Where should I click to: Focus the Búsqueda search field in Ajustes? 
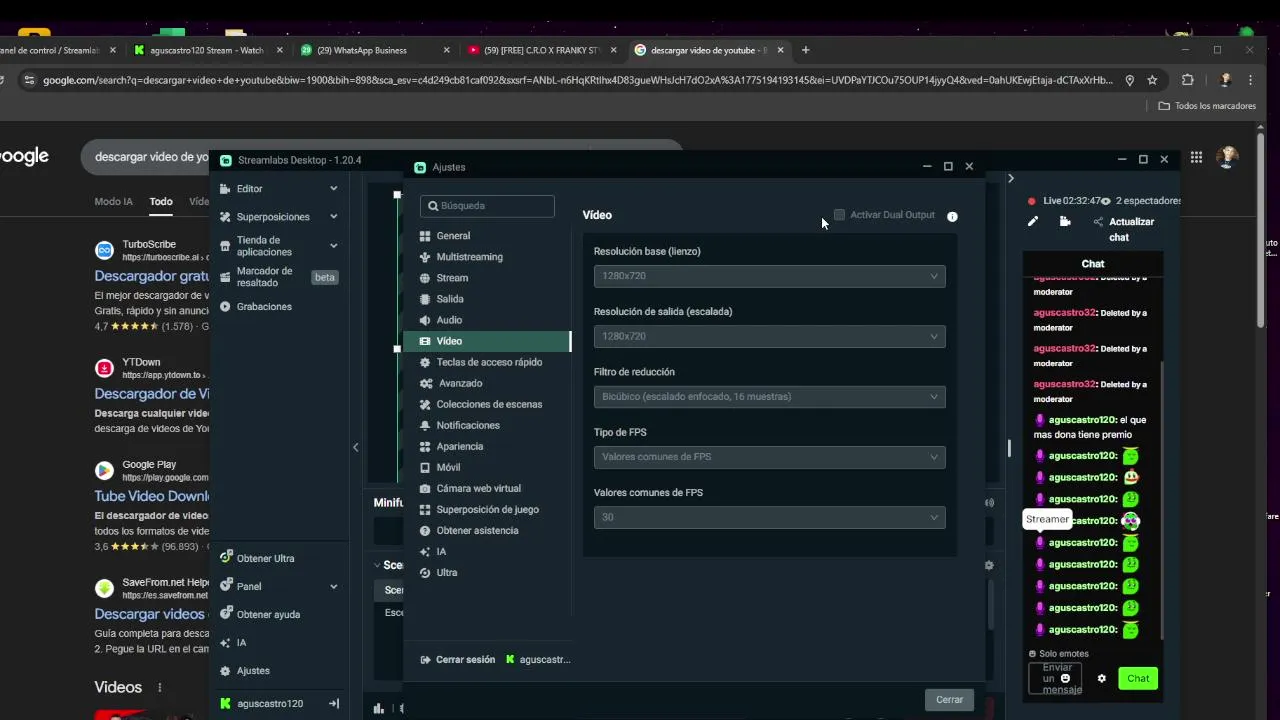pyautogui.click(x=487, y=206)
